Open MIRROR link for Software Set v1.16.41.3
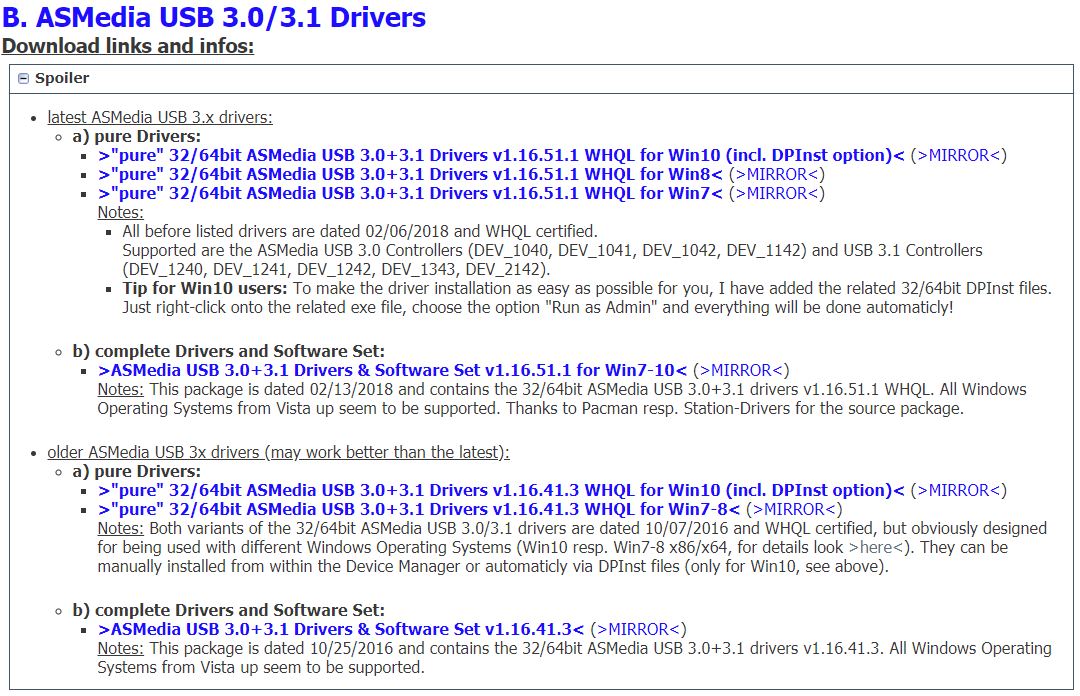The image size is (1080, 696). pos(638,629)
